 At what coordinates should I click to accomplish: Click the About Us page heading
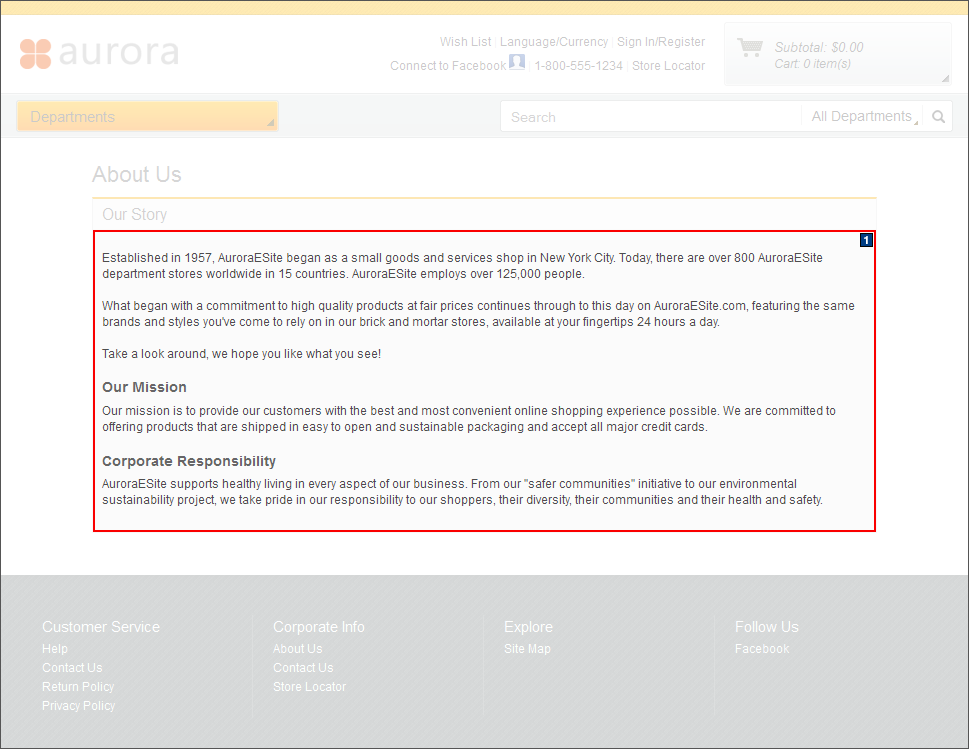click(x=137, y=174)
